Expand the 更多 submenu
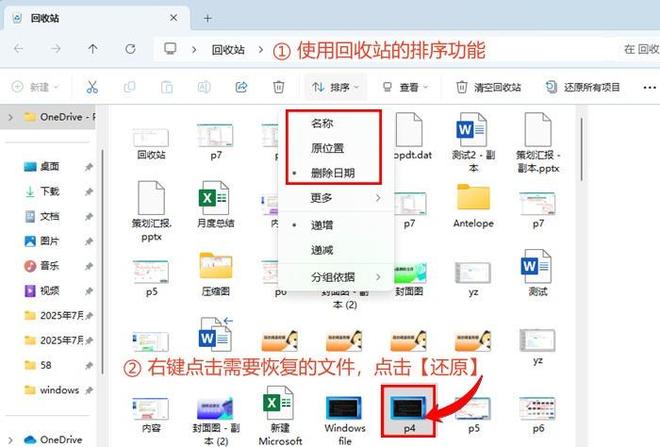This screenshot has width=660, height=447. coord(337,198)
